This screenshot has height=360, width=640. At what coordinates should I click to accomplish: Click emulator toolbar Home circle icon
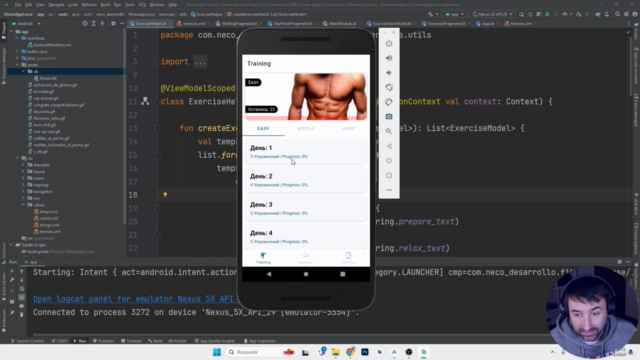389,161
